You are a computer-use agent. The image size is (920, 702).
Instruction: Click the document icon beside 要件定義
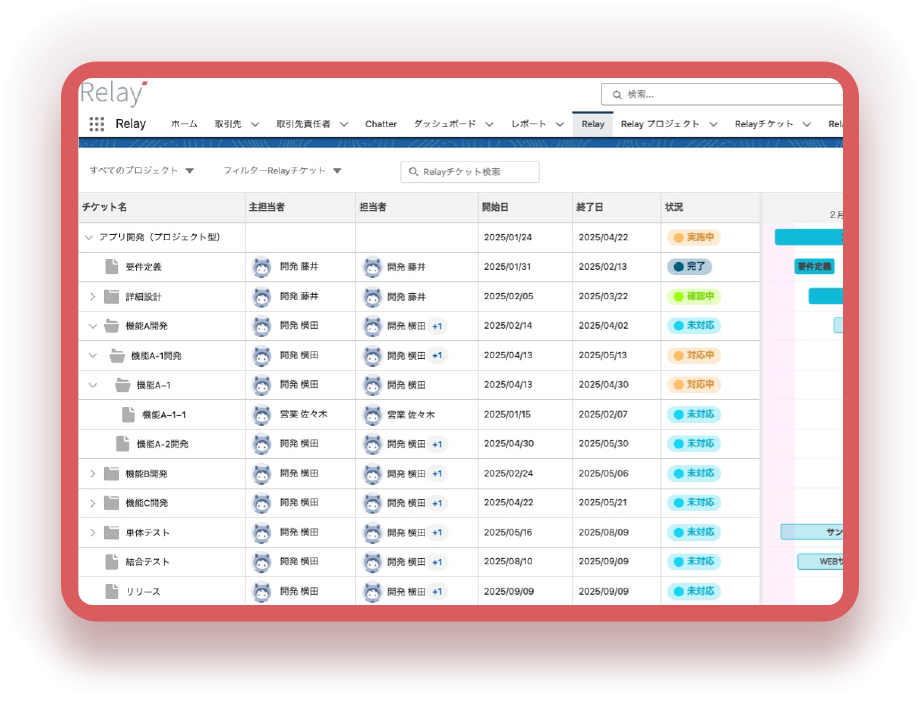pos(112,267)
